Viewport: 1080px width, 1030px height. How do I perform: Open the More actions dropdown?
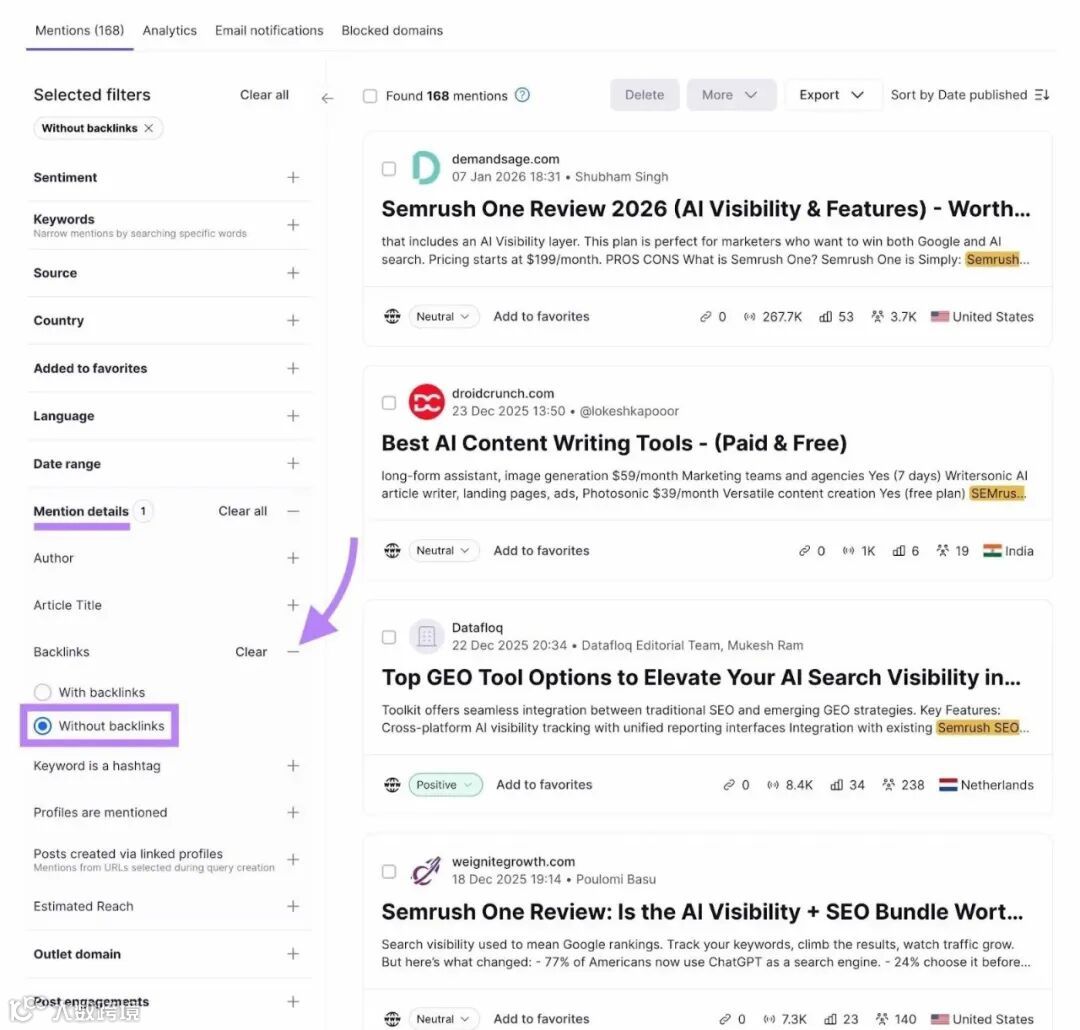coord(731,95)
